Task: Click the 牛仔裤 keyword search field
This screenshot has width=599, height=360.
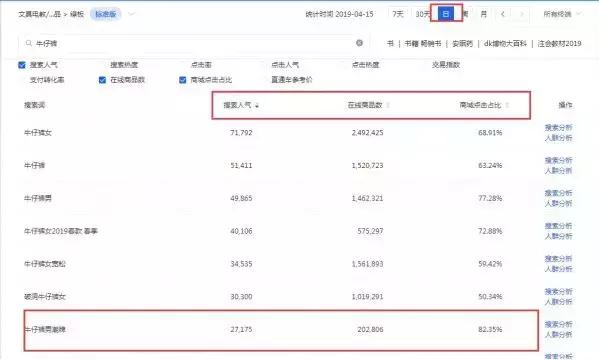Action: point(194,43)
